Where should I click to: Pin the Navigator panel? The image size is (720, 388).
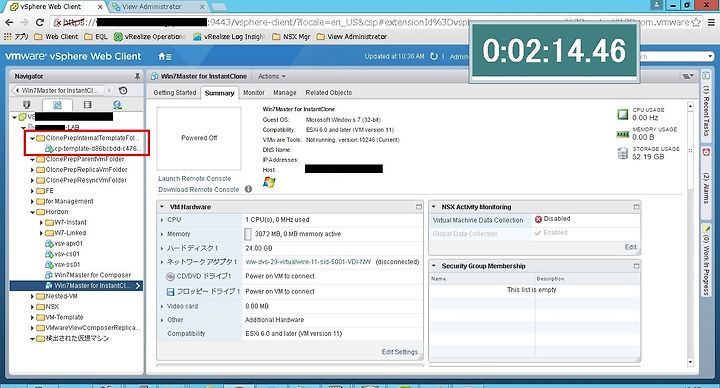pos(137,76)
